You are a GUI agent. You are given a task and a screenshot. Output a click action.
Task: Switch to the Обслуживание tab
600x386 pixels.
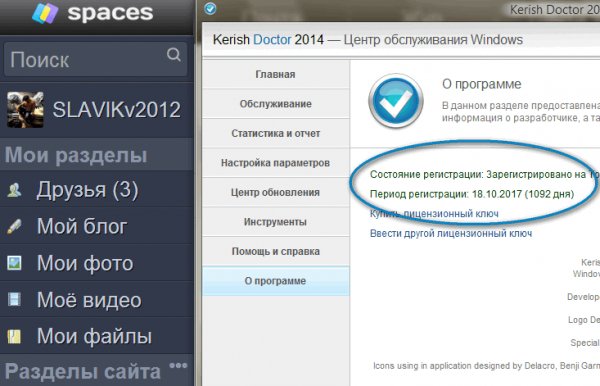click(x=276, y=104)
